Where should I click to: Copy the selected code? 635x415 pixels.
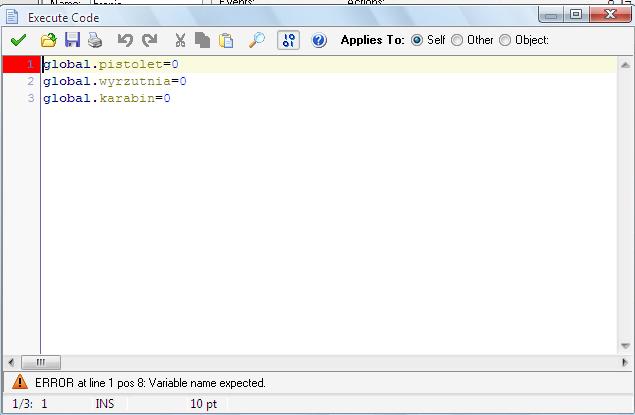point(203,41)
